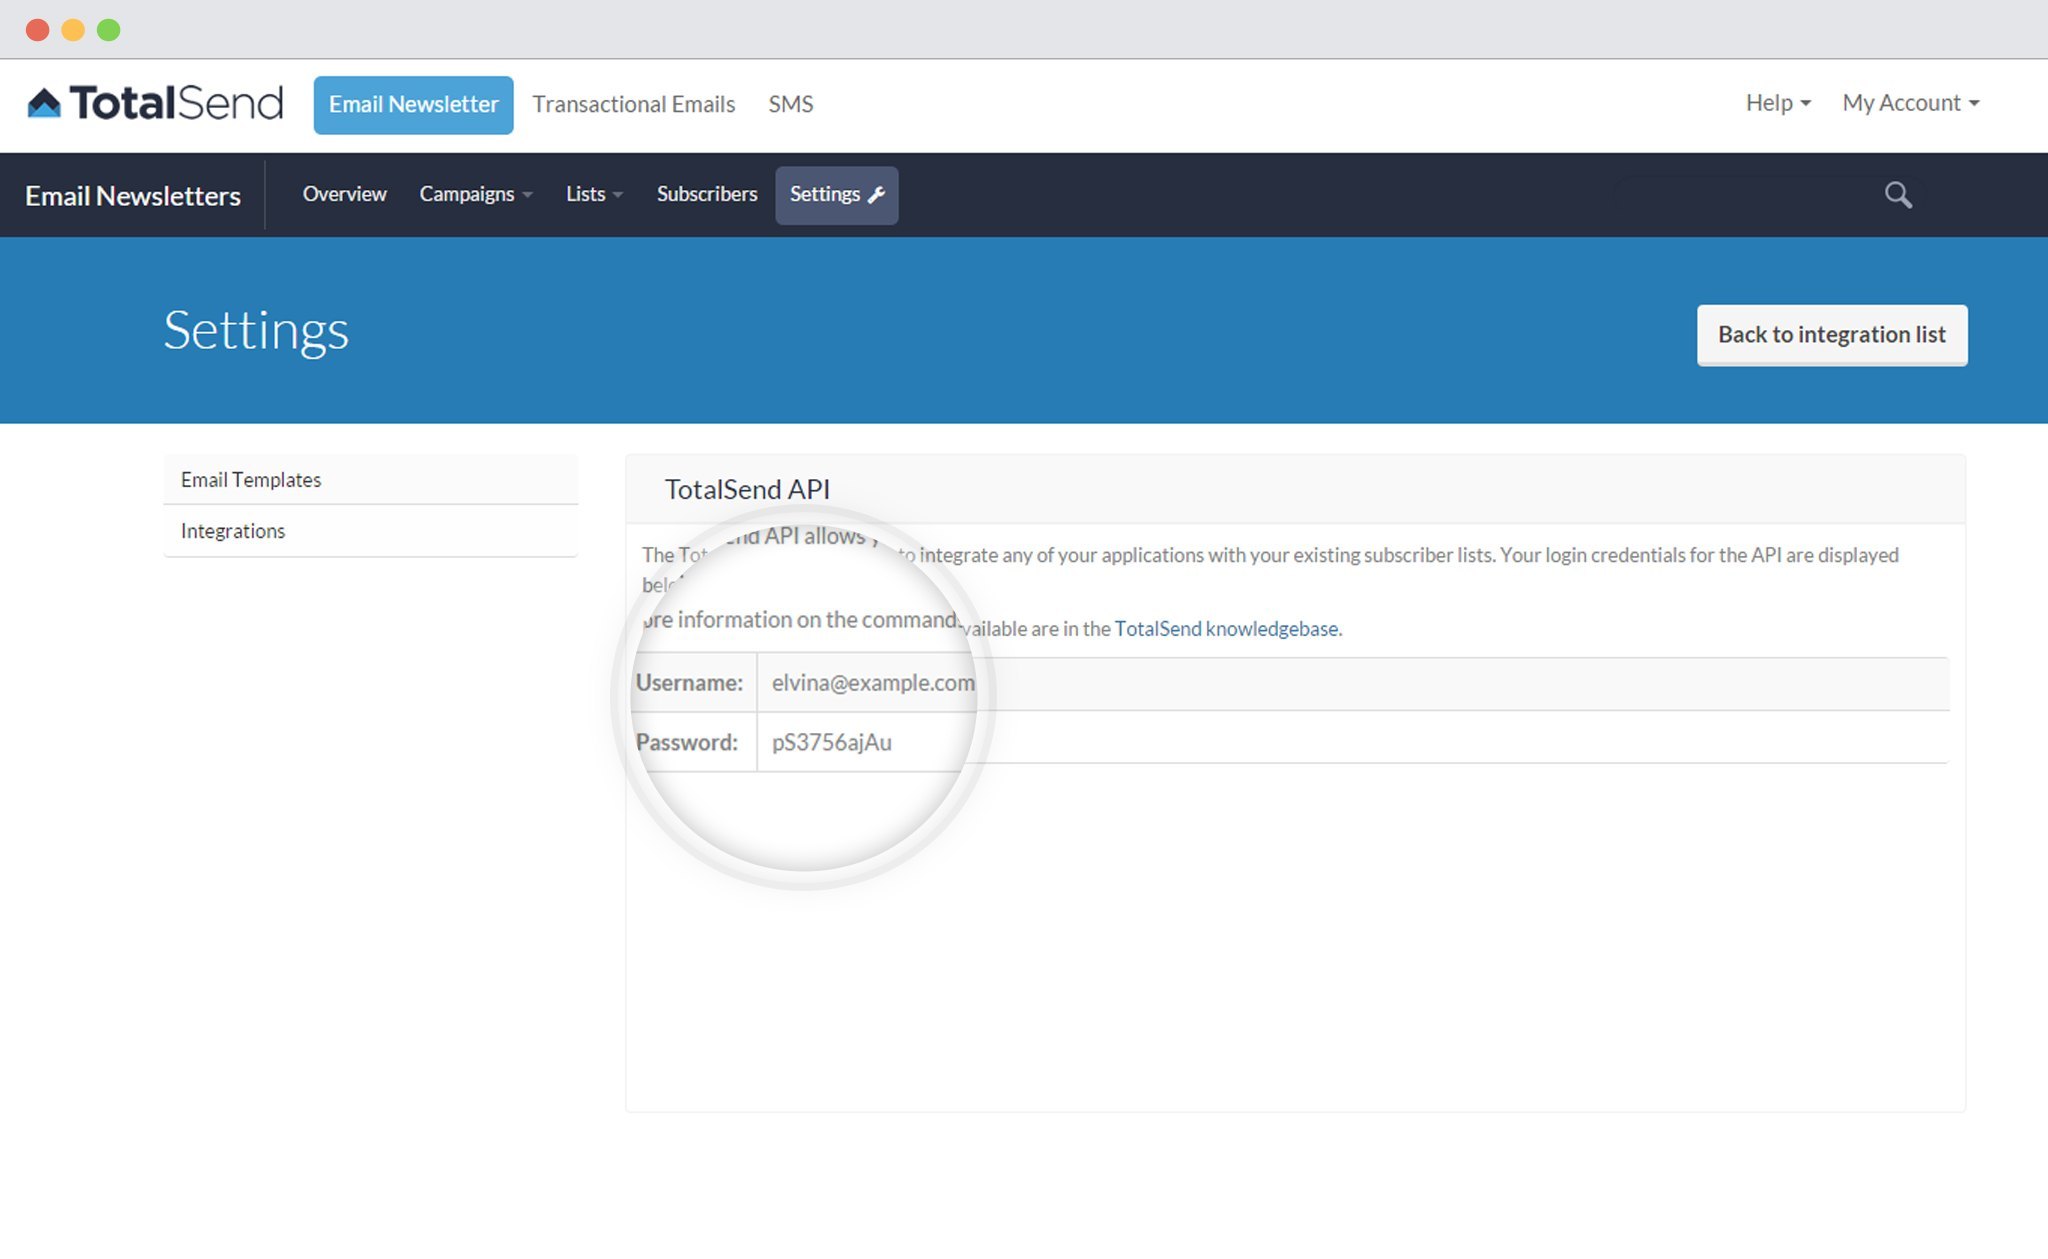Click the Username input field
This screenshot has height=1259, width=2048.
[872, 683]
